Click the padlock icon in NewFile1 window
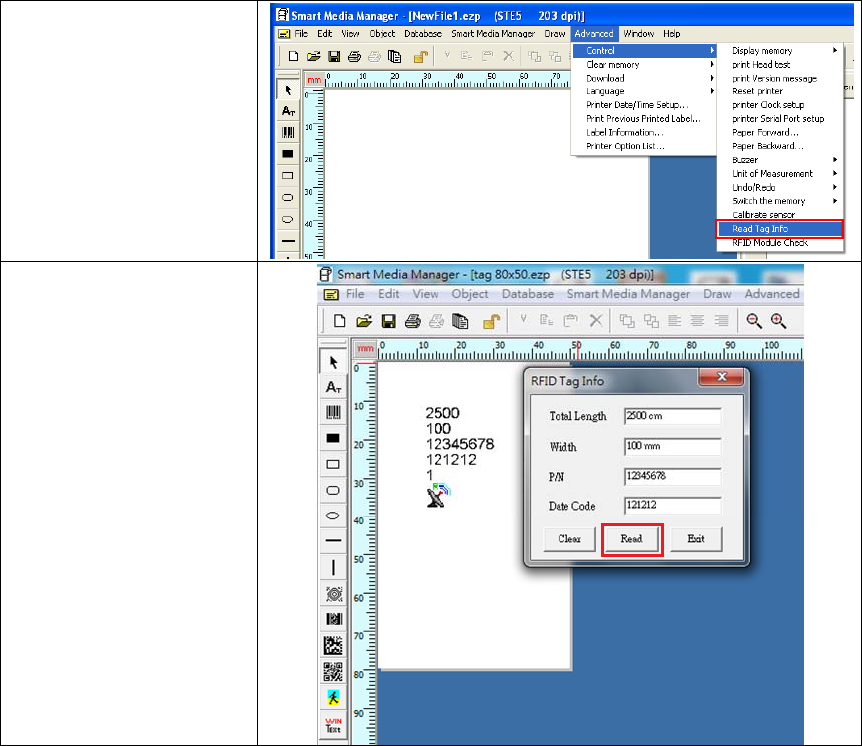862x746 pixels. click(421, 56)
